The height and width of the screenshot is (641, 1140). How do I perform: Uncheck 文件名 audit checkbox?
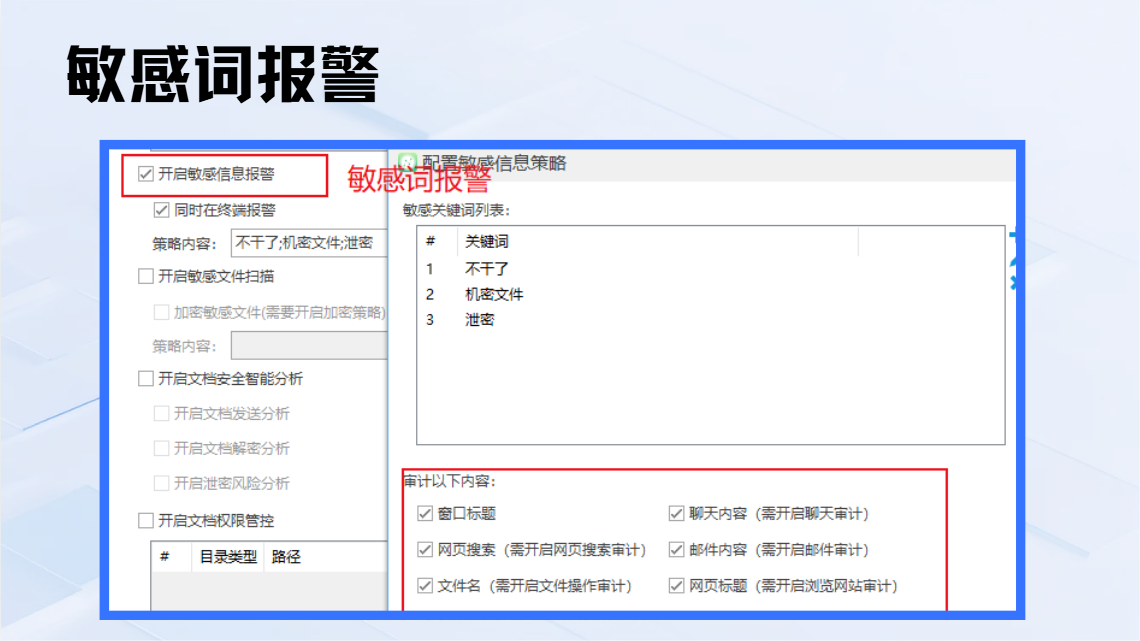[x=425, y=586]
